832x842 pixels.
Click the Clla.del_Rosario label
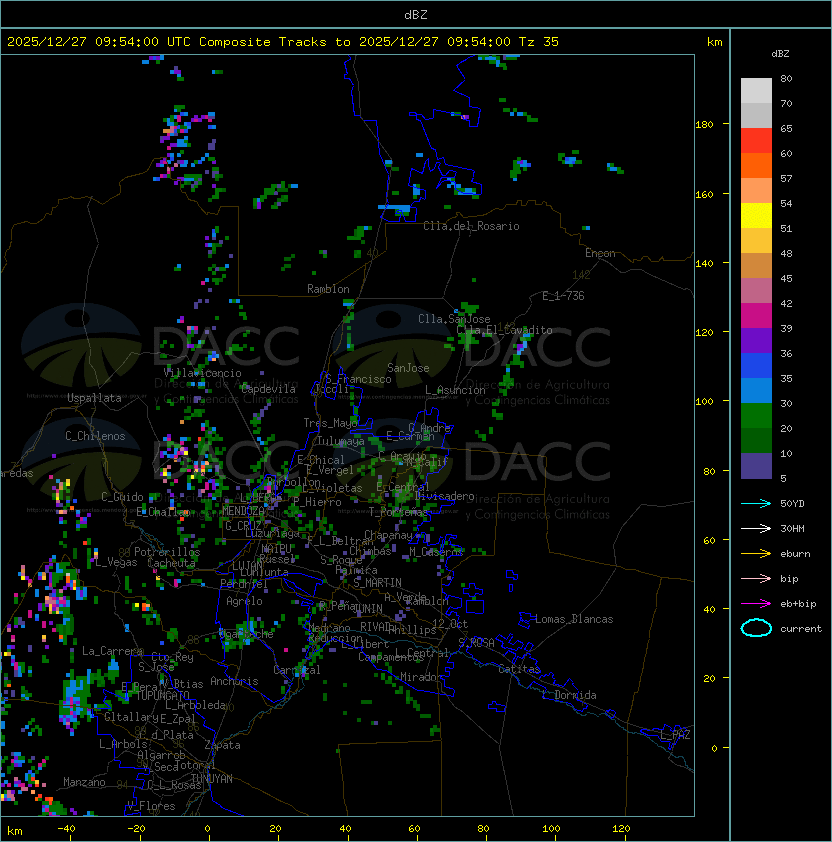[471, 226]
